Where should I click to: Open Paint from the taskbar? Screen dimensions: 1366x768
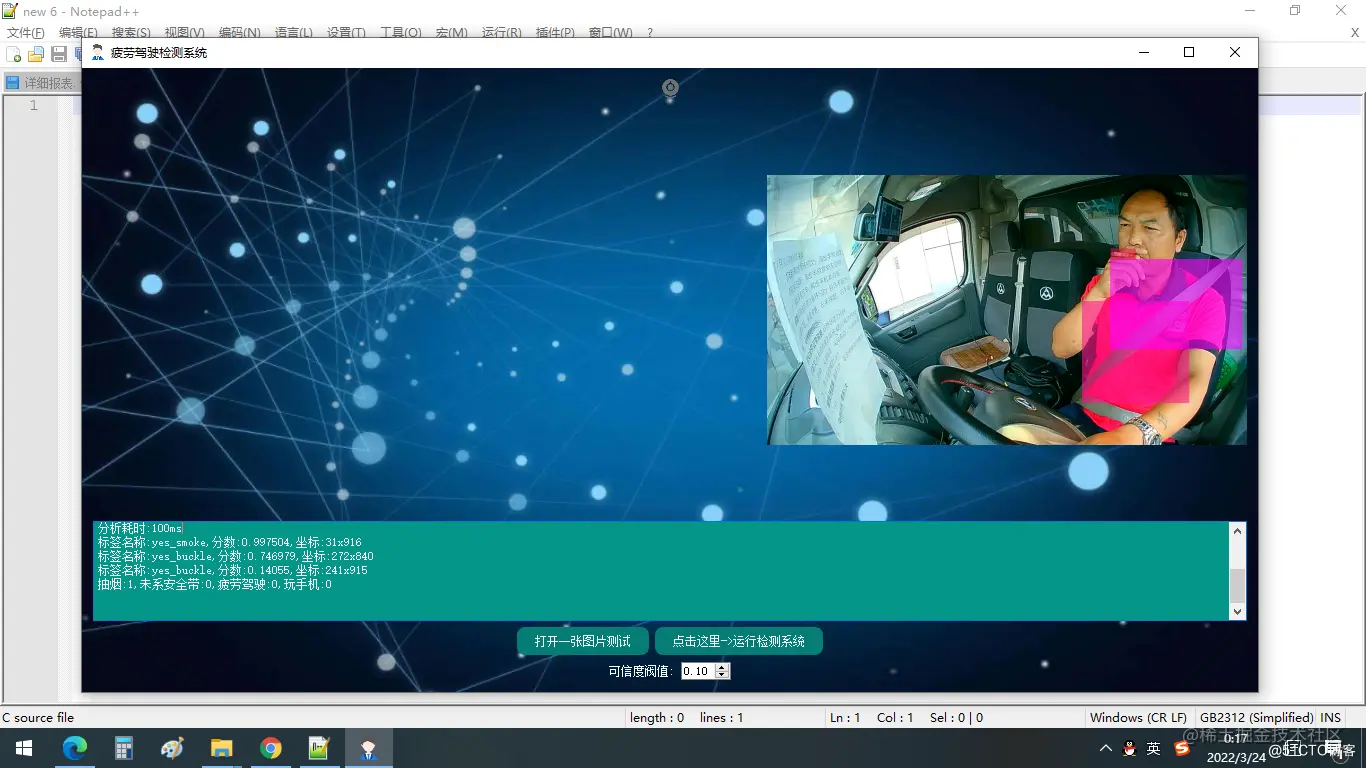click(x=172, y=748)
